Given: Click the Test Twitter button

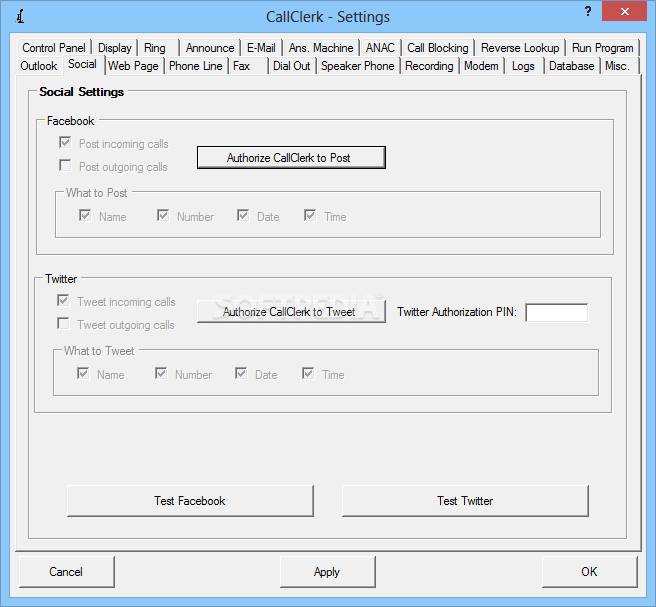Looking at the screenshot, I should (x=465, y=501).
